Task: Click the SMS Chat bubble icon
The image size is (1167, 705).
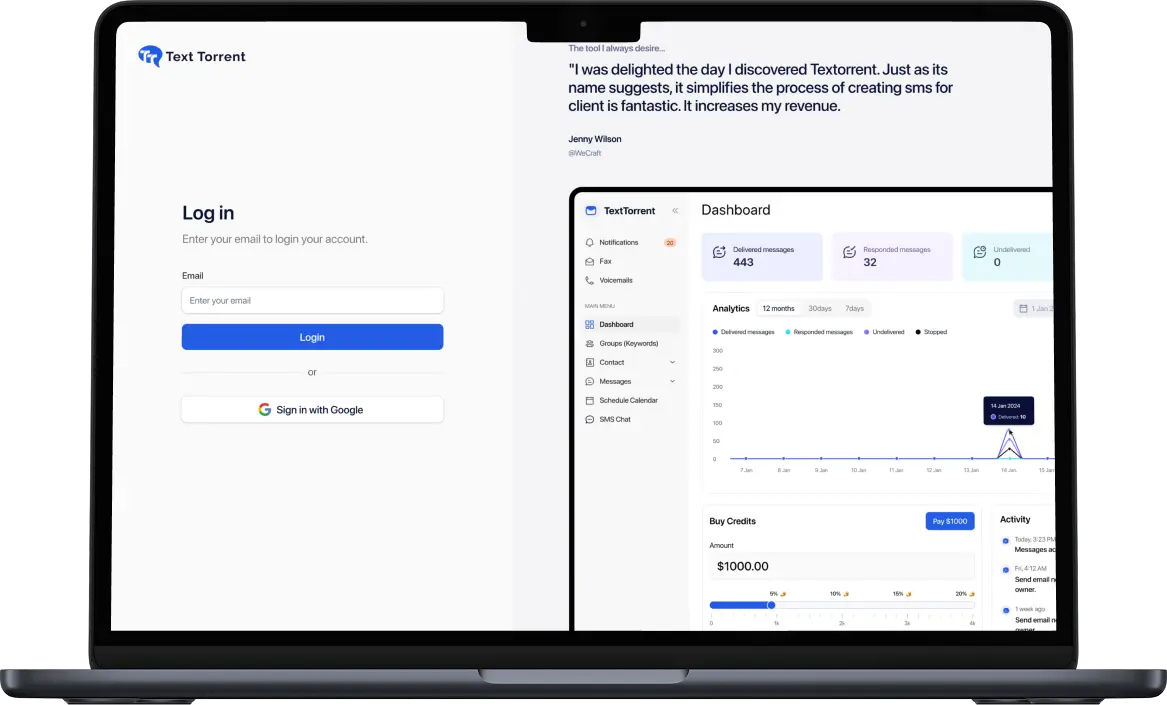Action: point(590,419)
